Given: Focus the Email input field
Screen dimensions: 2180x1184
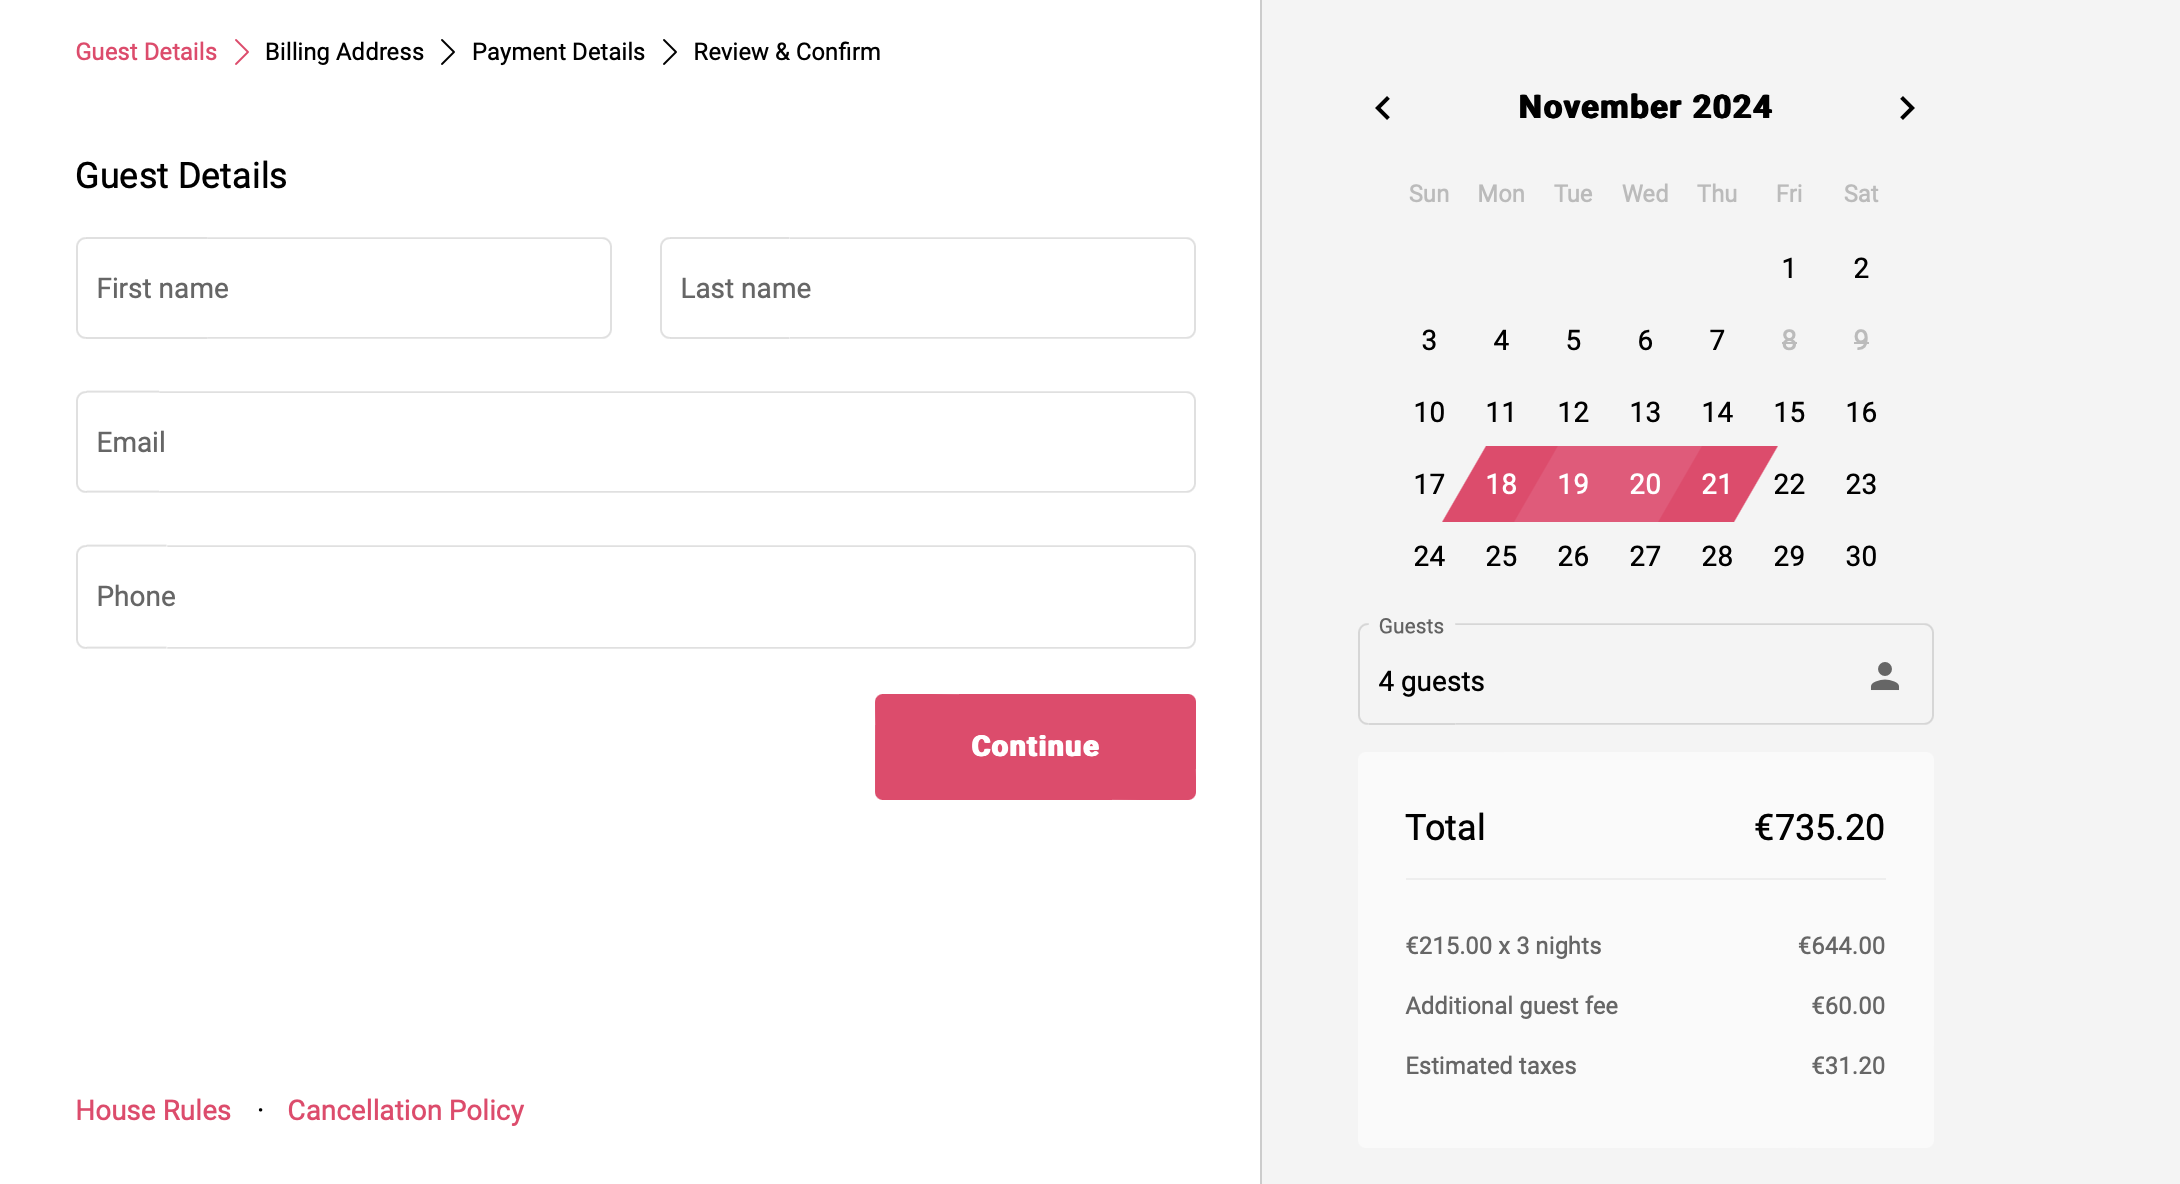Looking at the screenshot, I should coord(636,442).
